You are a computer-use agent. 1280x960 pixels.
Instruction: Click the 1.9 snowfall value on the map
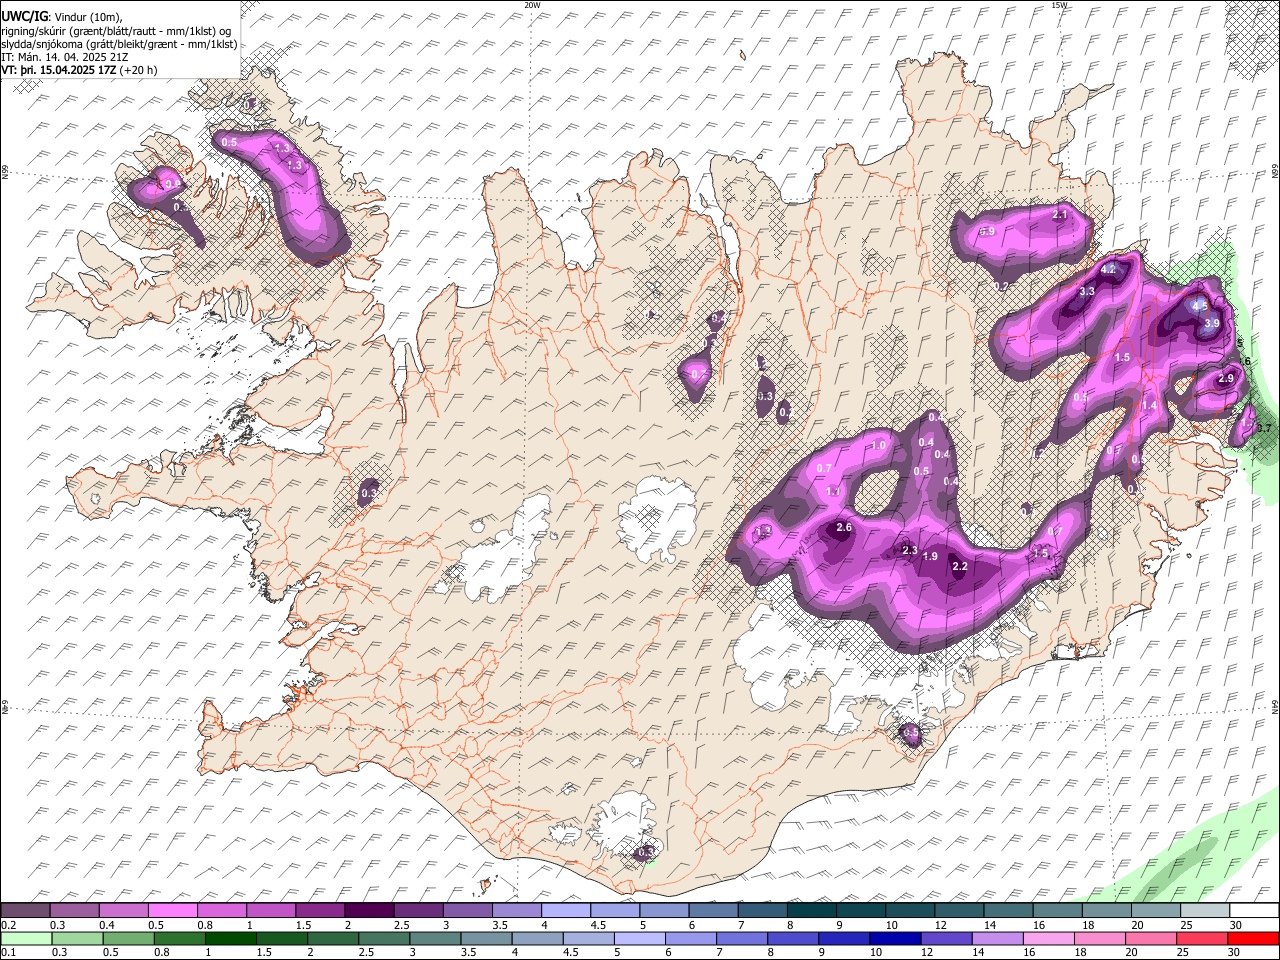[930, 557]
